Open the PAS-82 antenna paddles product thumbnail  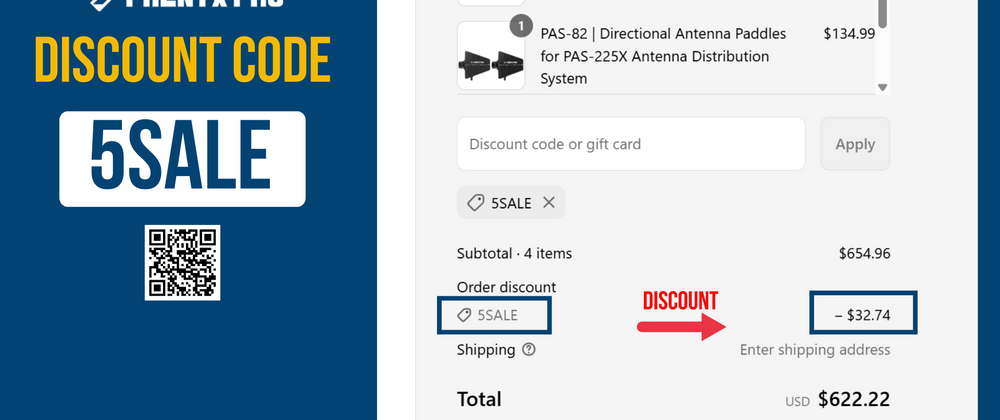(491, 57)
